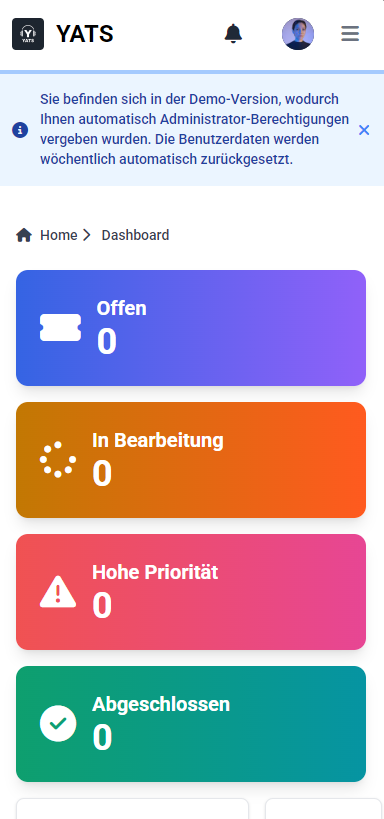Click the warning triangle icon
384x819 pixels.
(x=58, y=592)
